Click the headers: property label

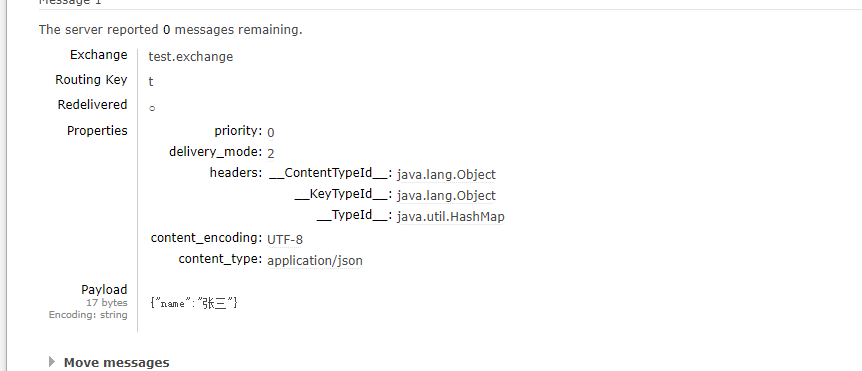236,173
